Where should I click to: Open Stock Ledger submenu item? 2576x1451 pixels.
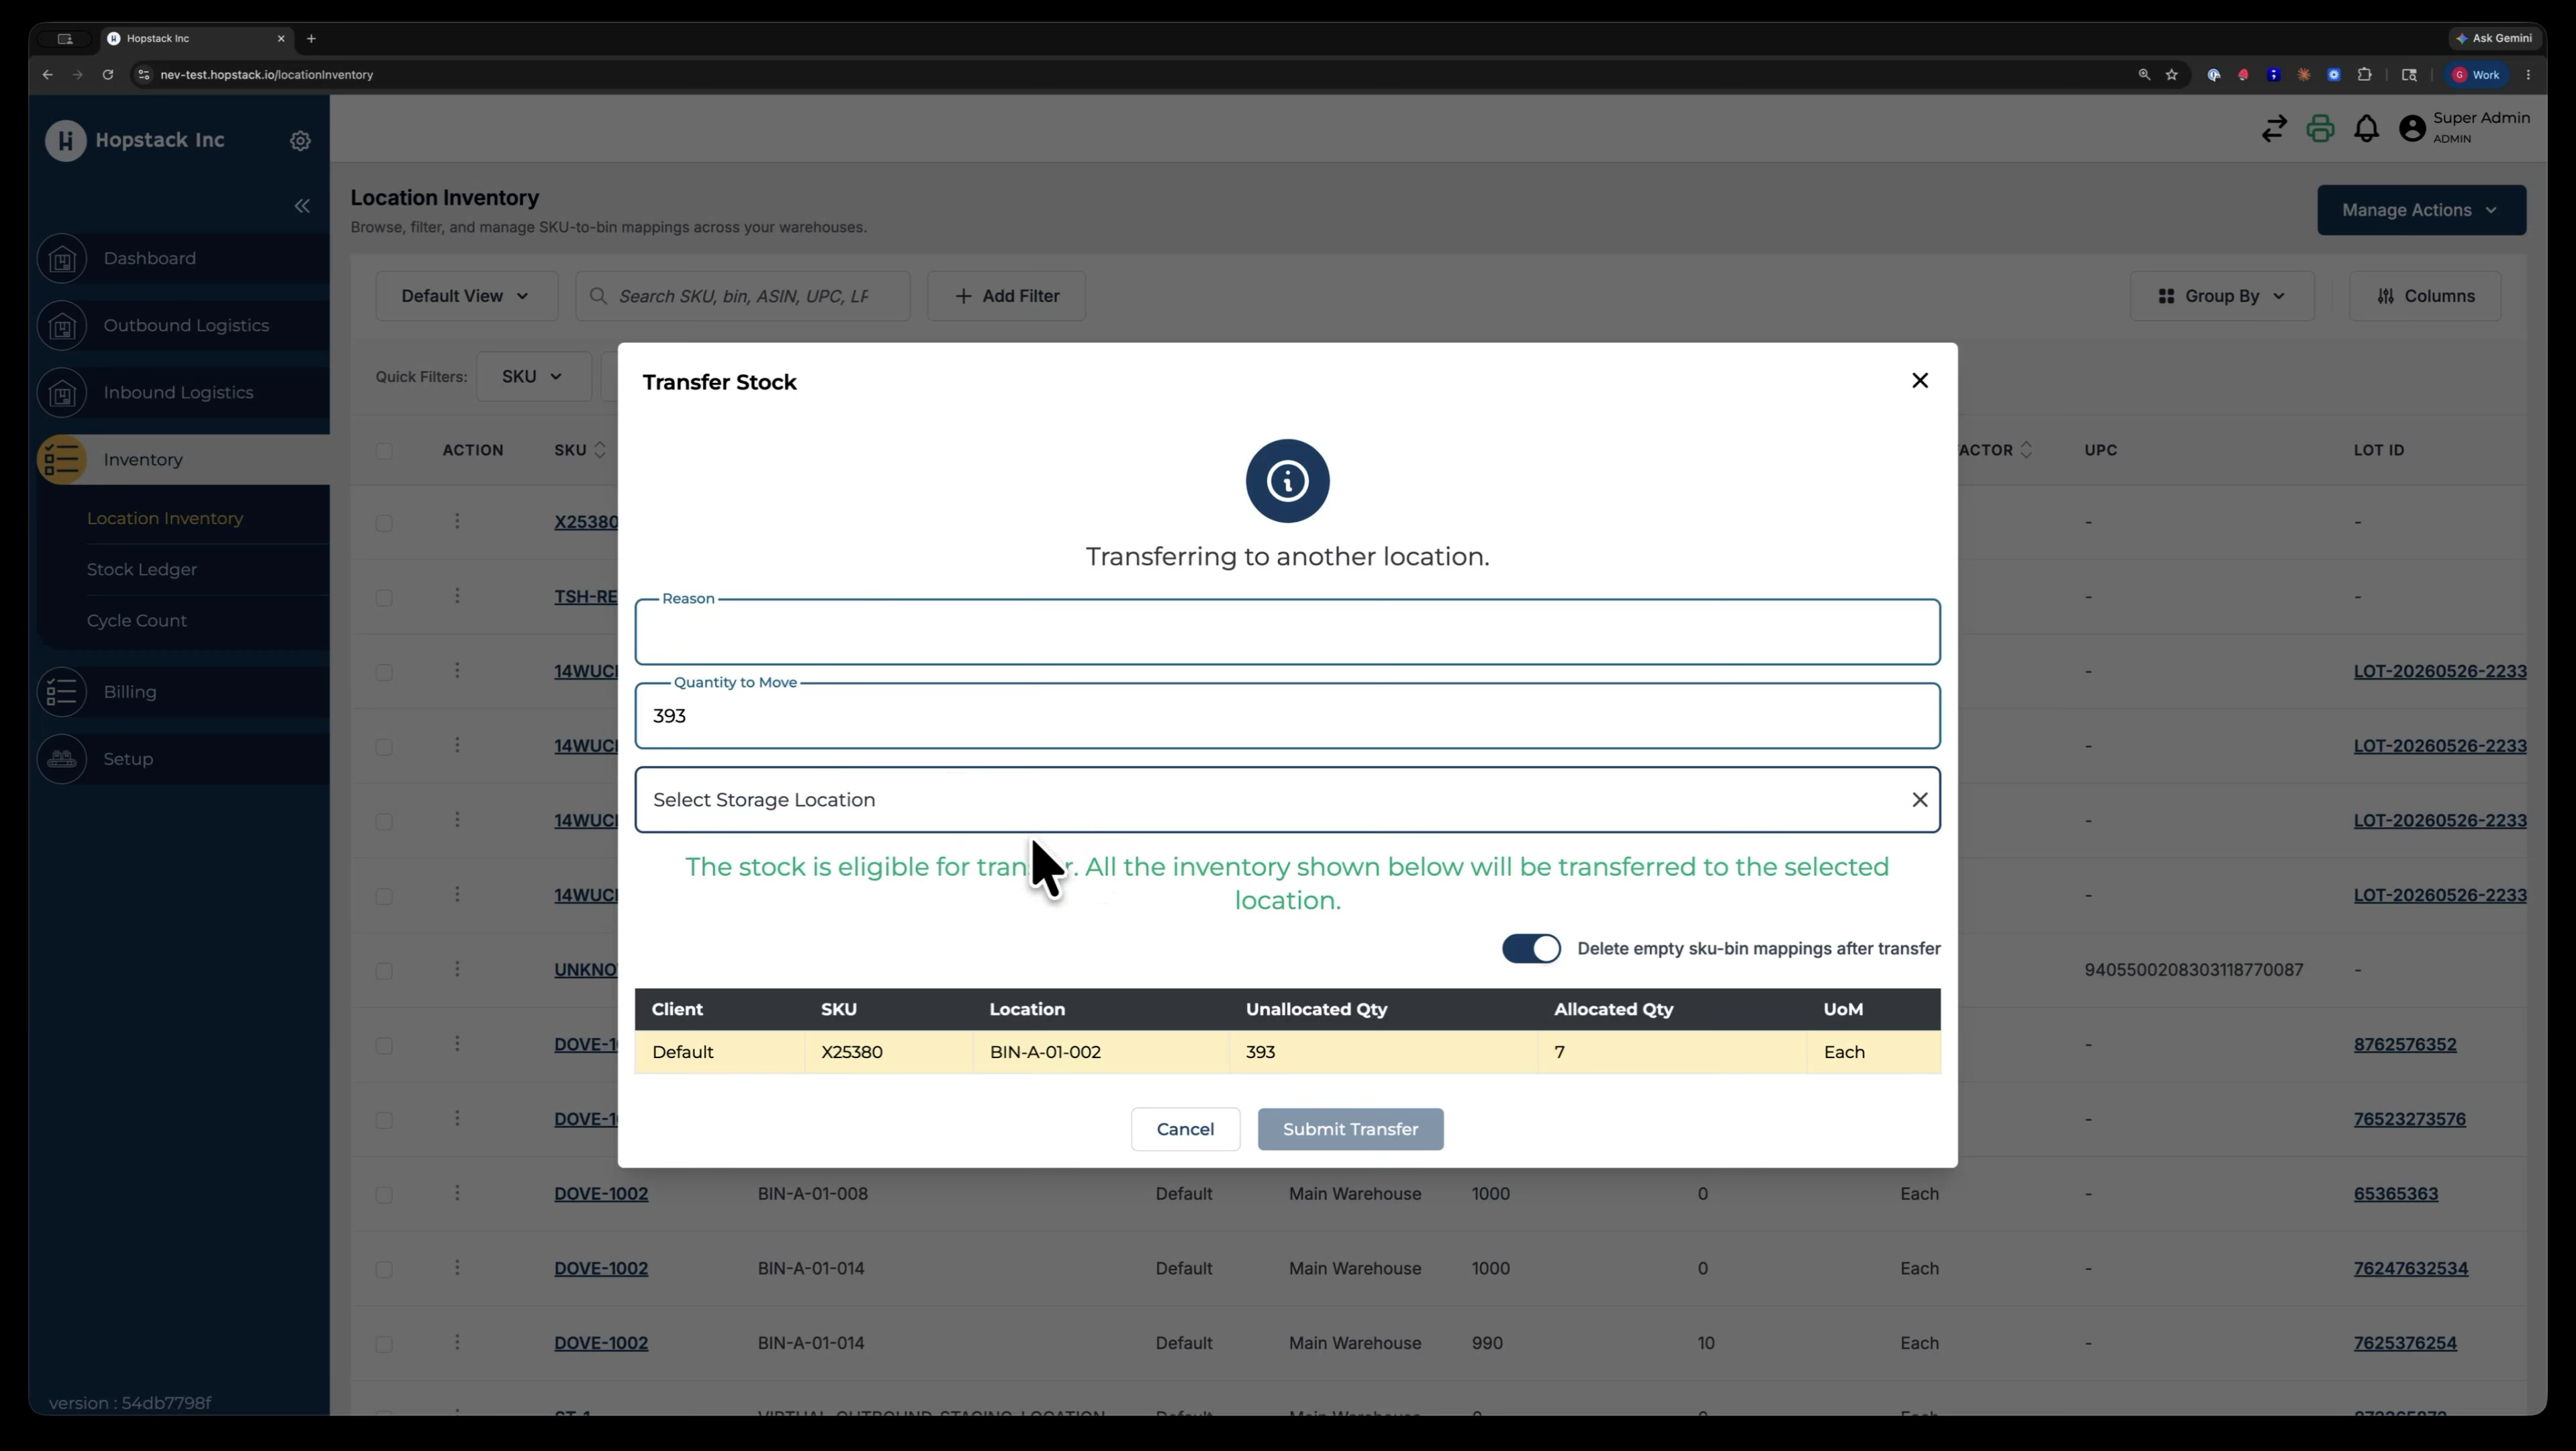click(142, 569)
